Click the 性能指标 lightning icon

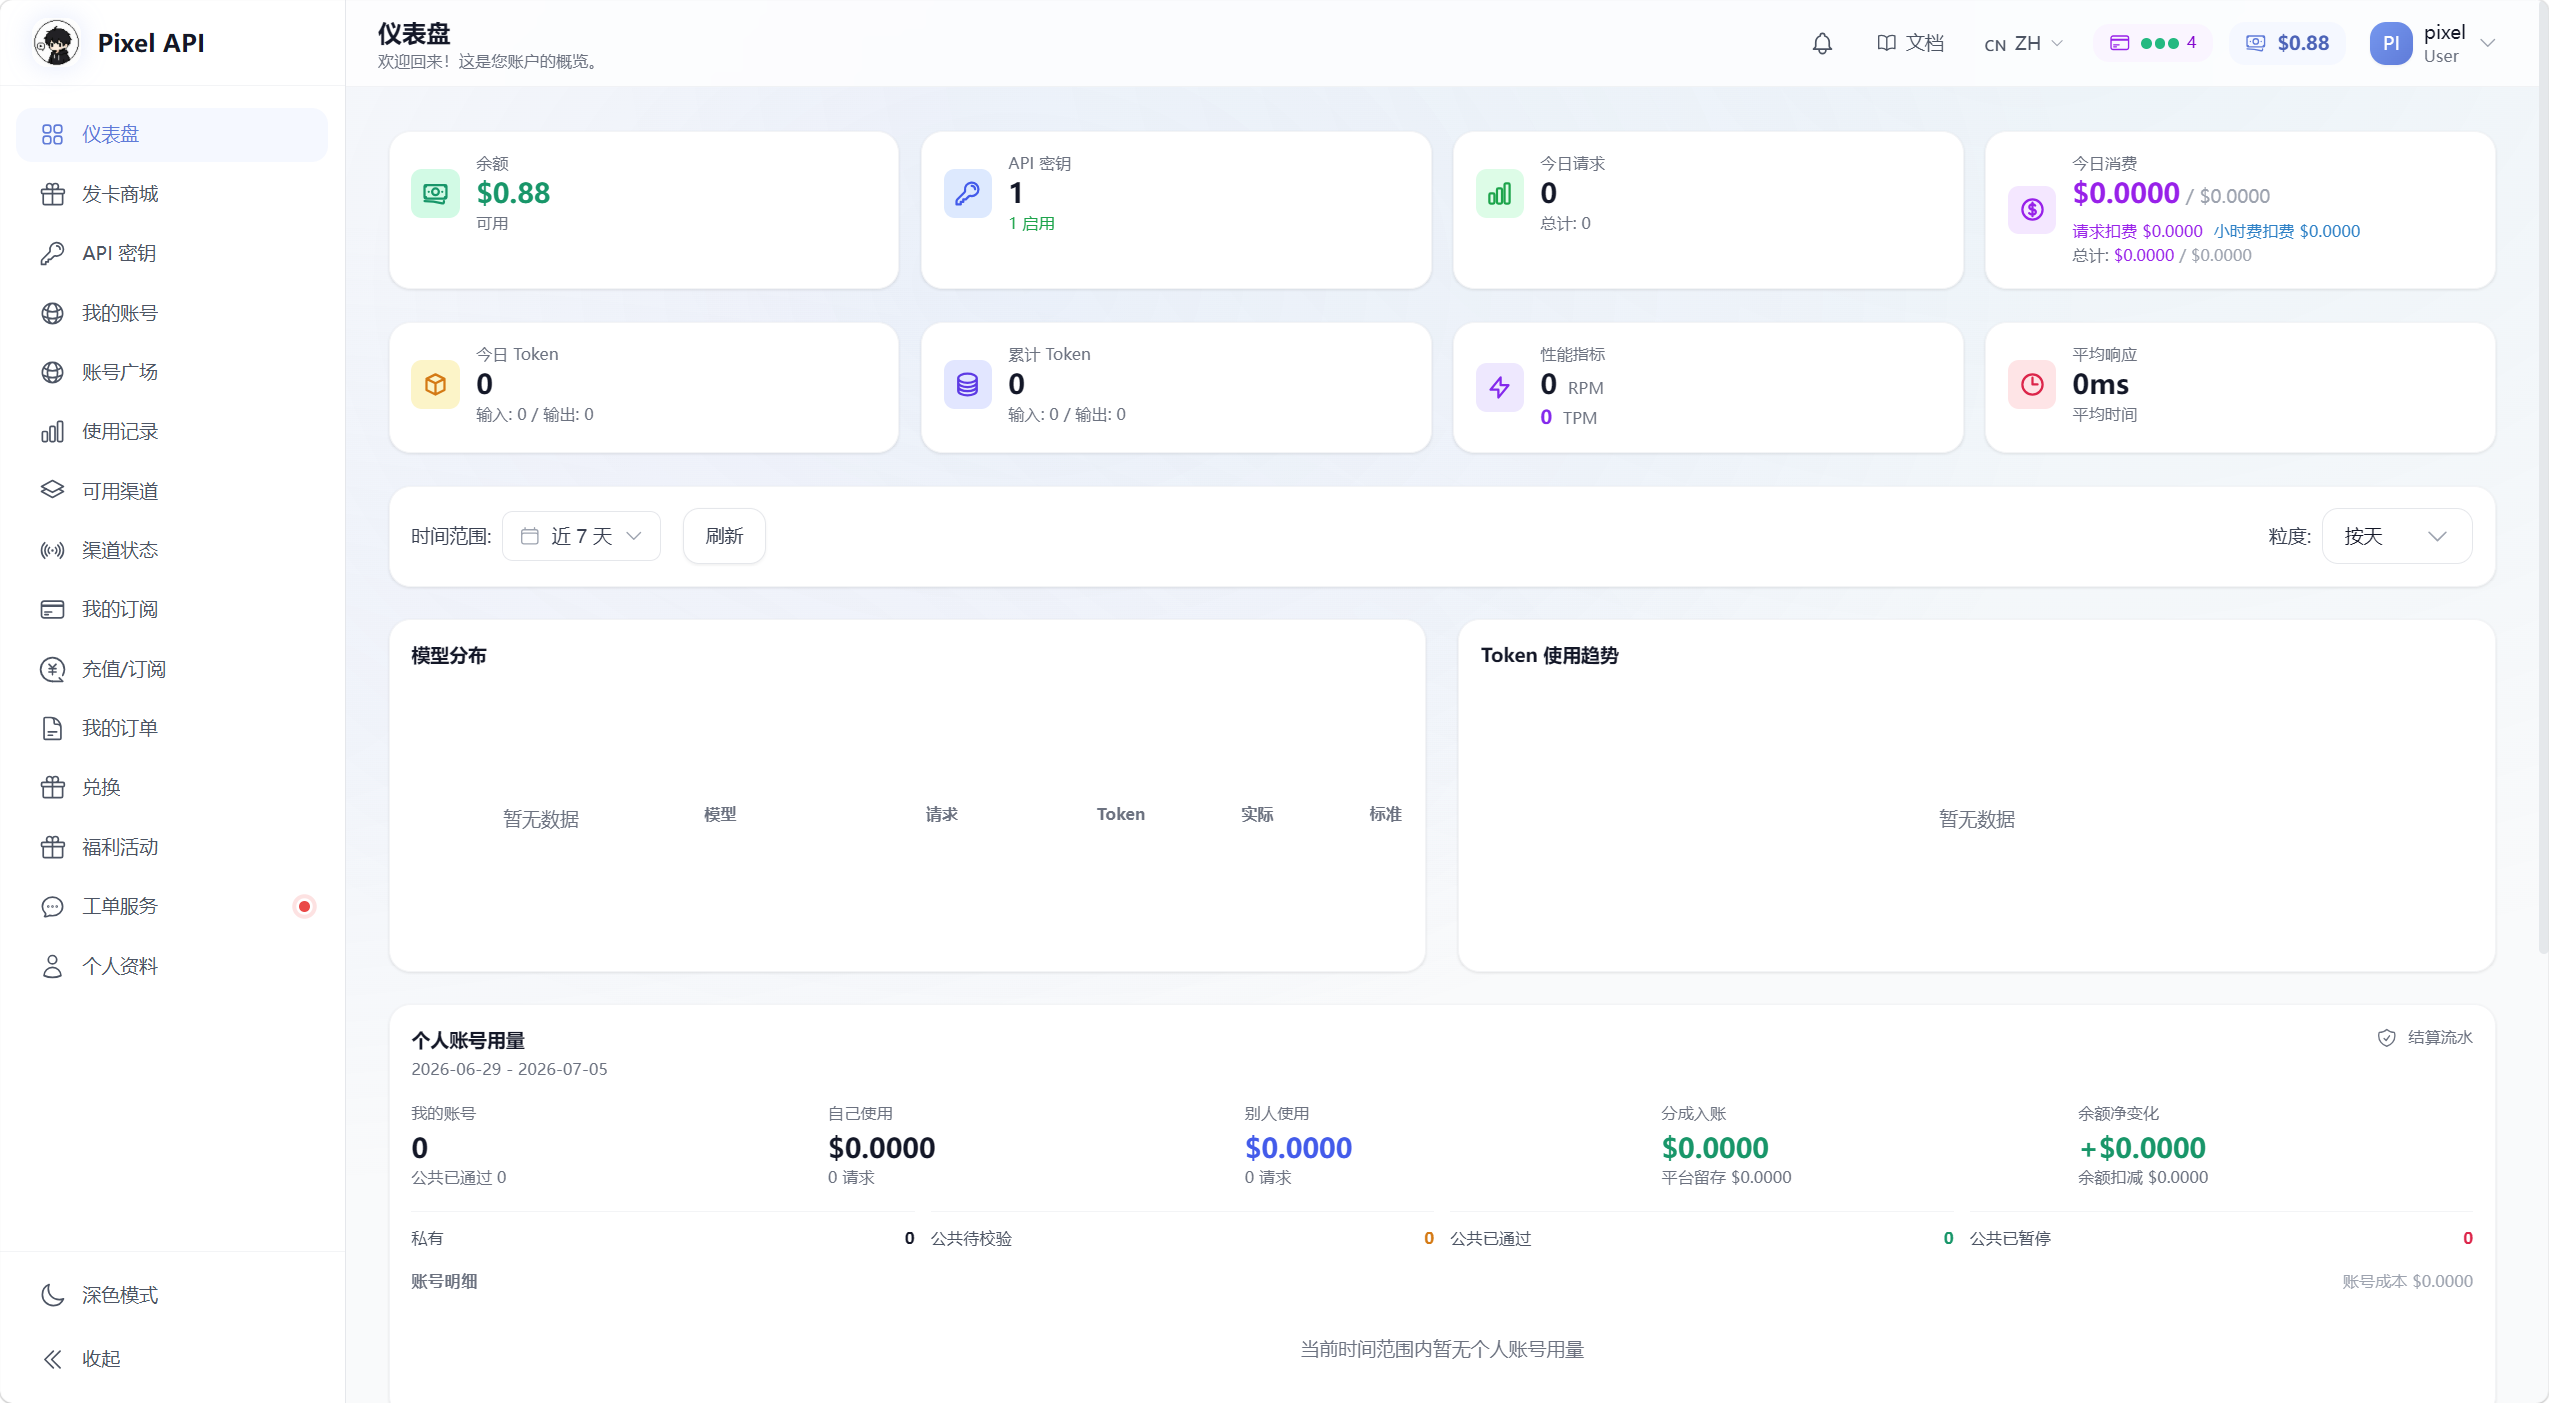(1499, 387)
